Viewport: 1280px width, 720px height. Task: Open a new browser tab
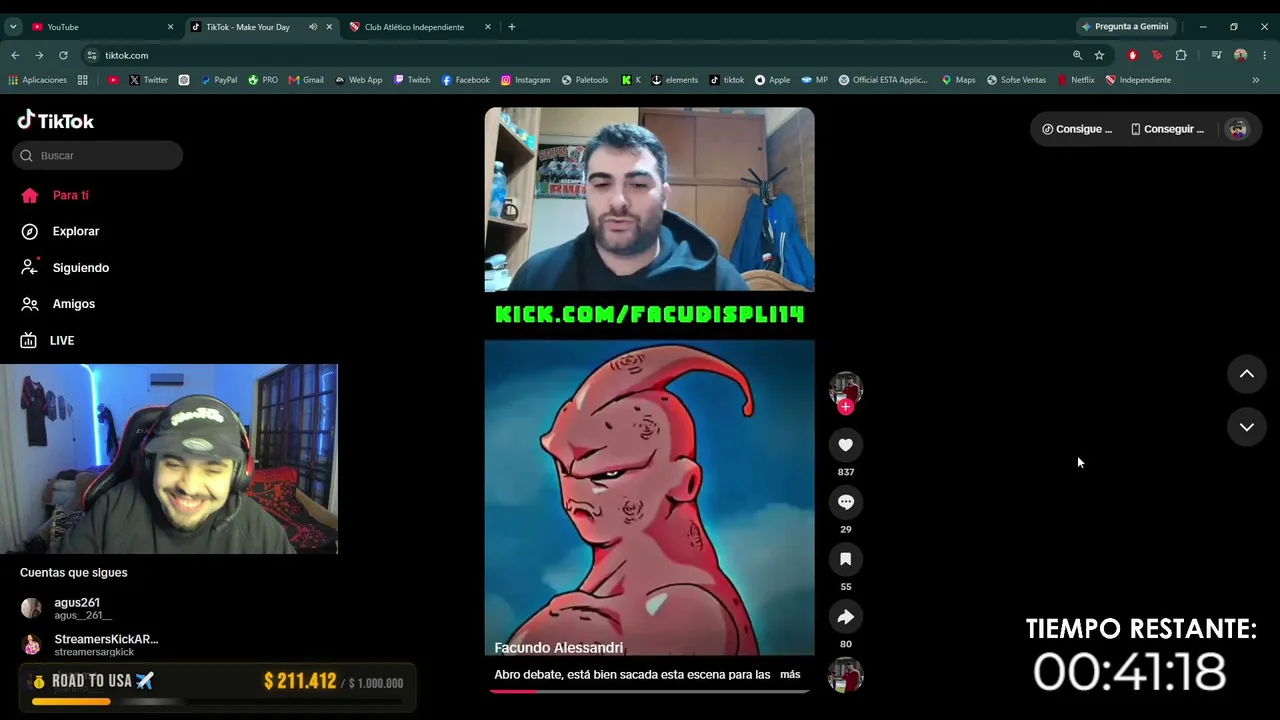(x=512, y=27)
